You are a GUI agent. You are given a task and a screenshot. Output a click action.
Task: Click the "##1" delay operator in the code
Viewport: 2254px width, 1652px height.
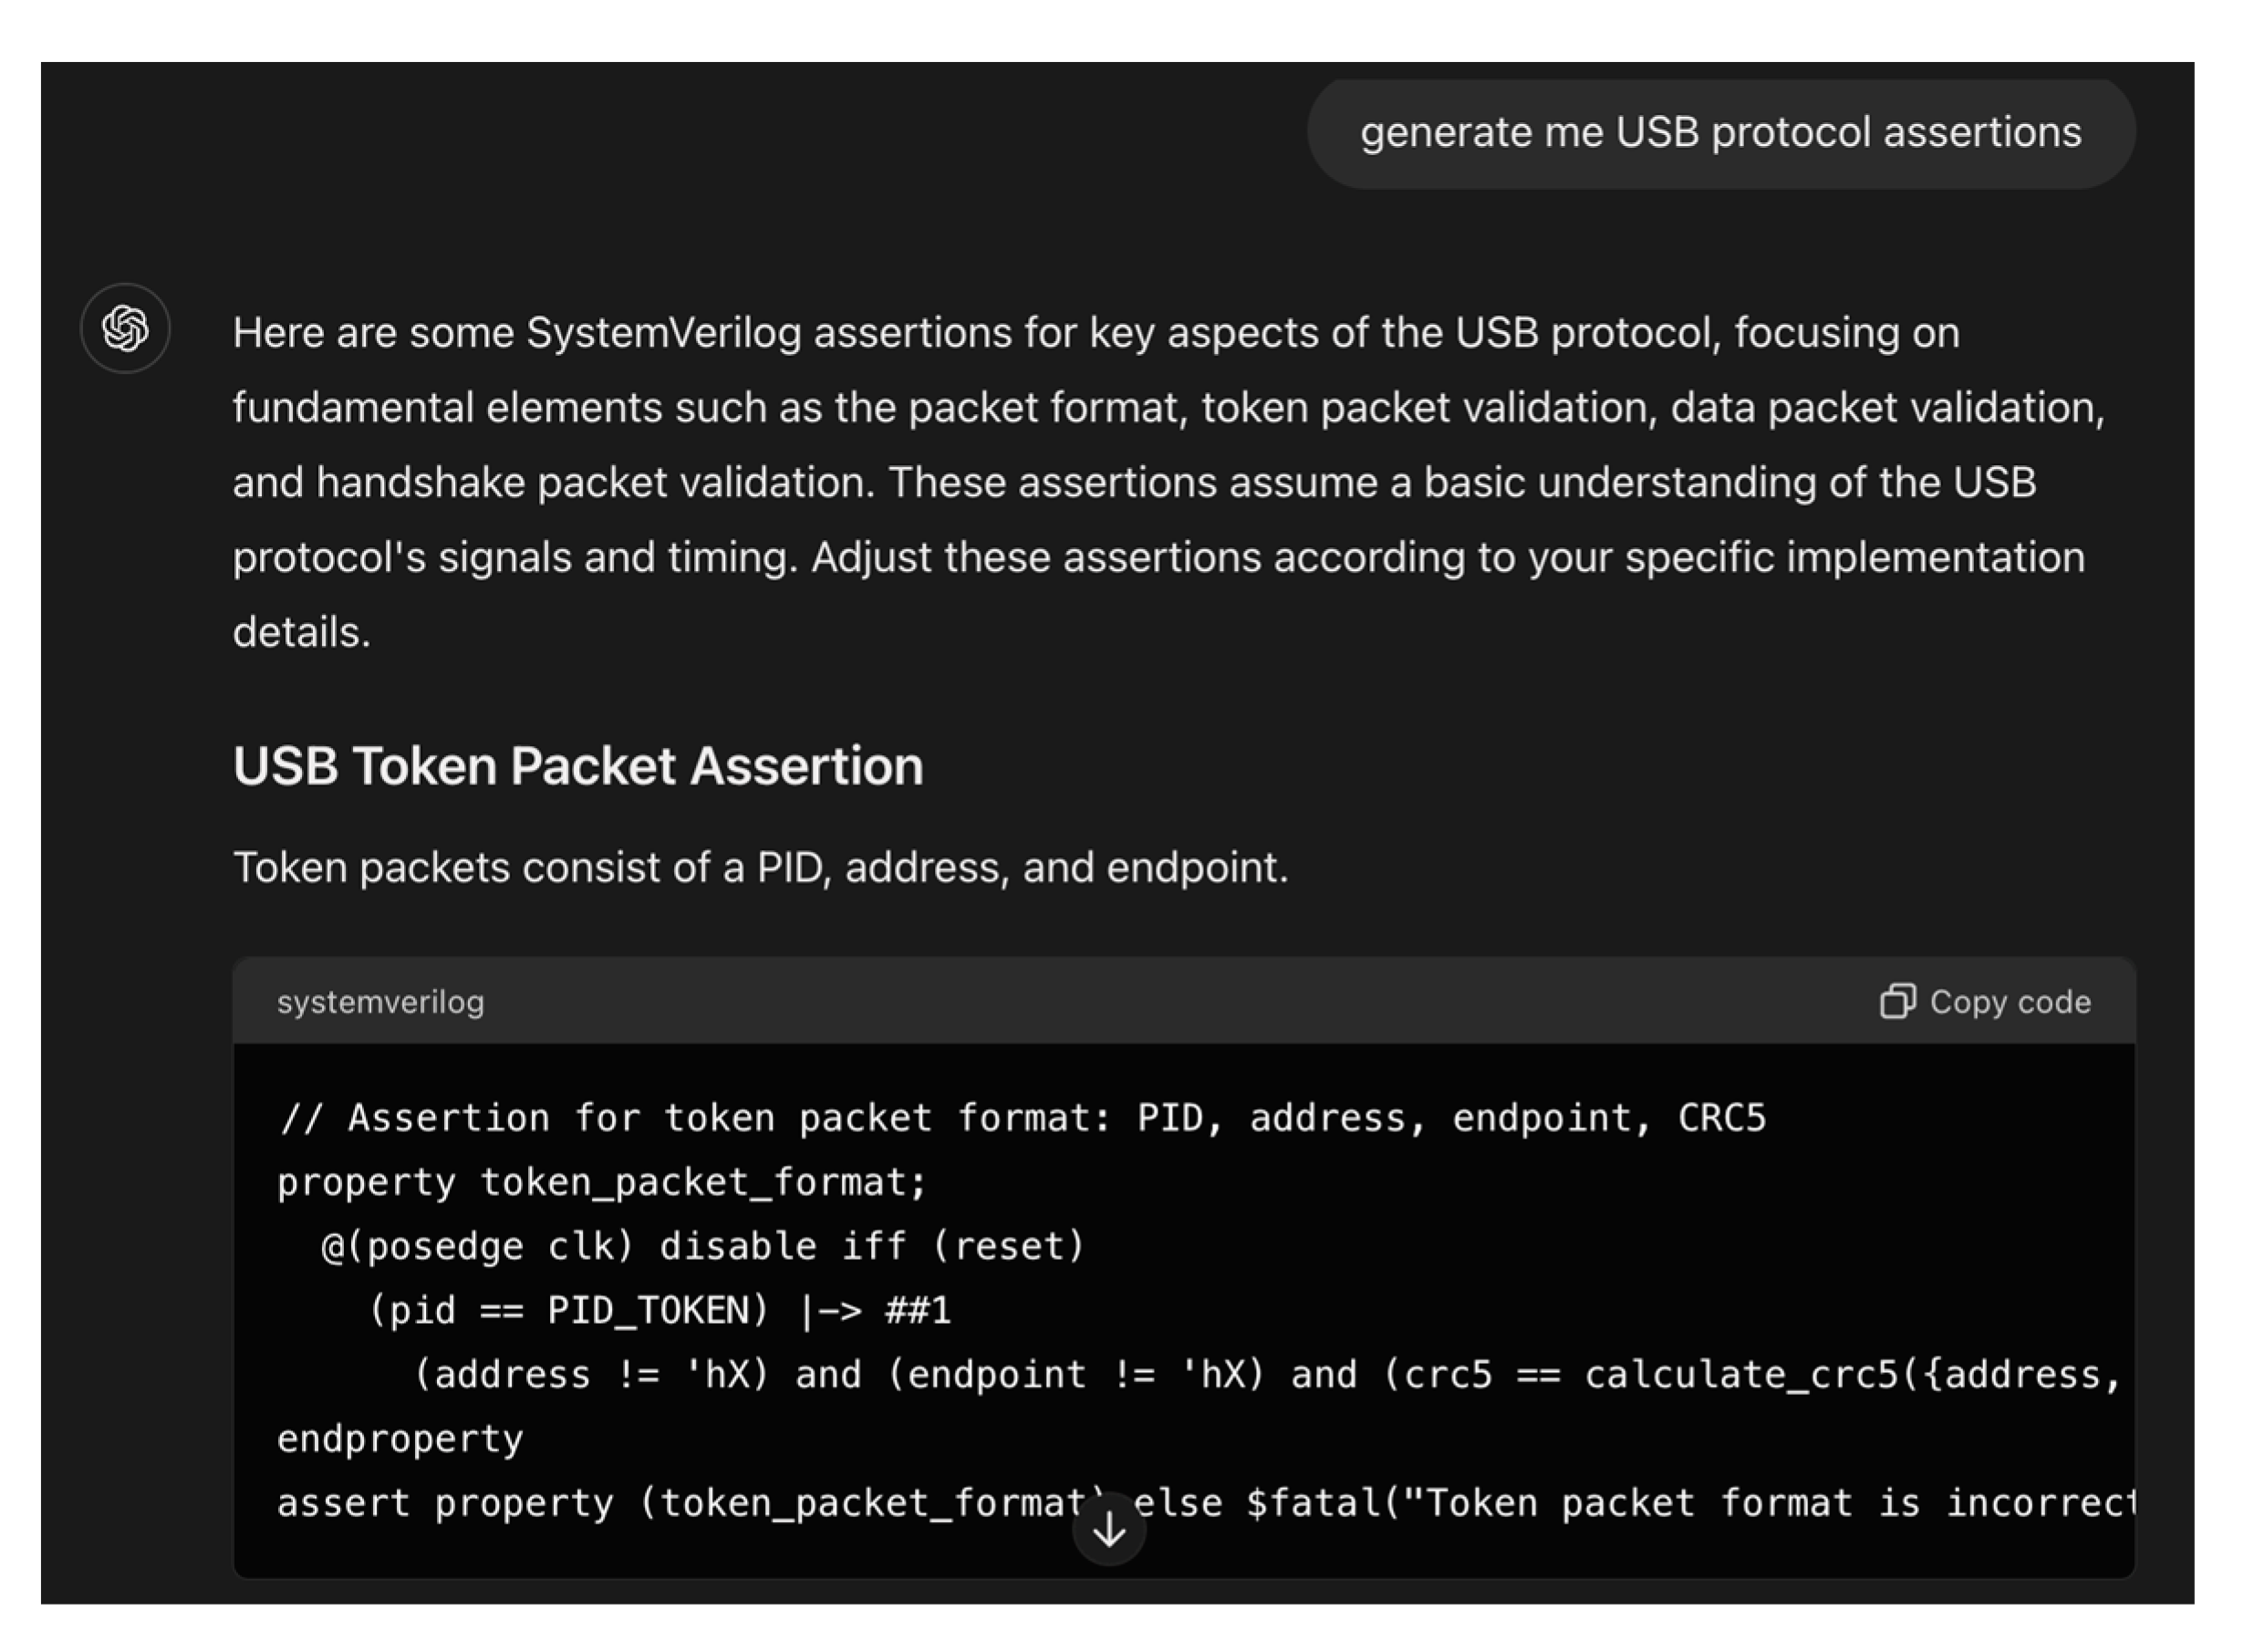pos(918,1310)
